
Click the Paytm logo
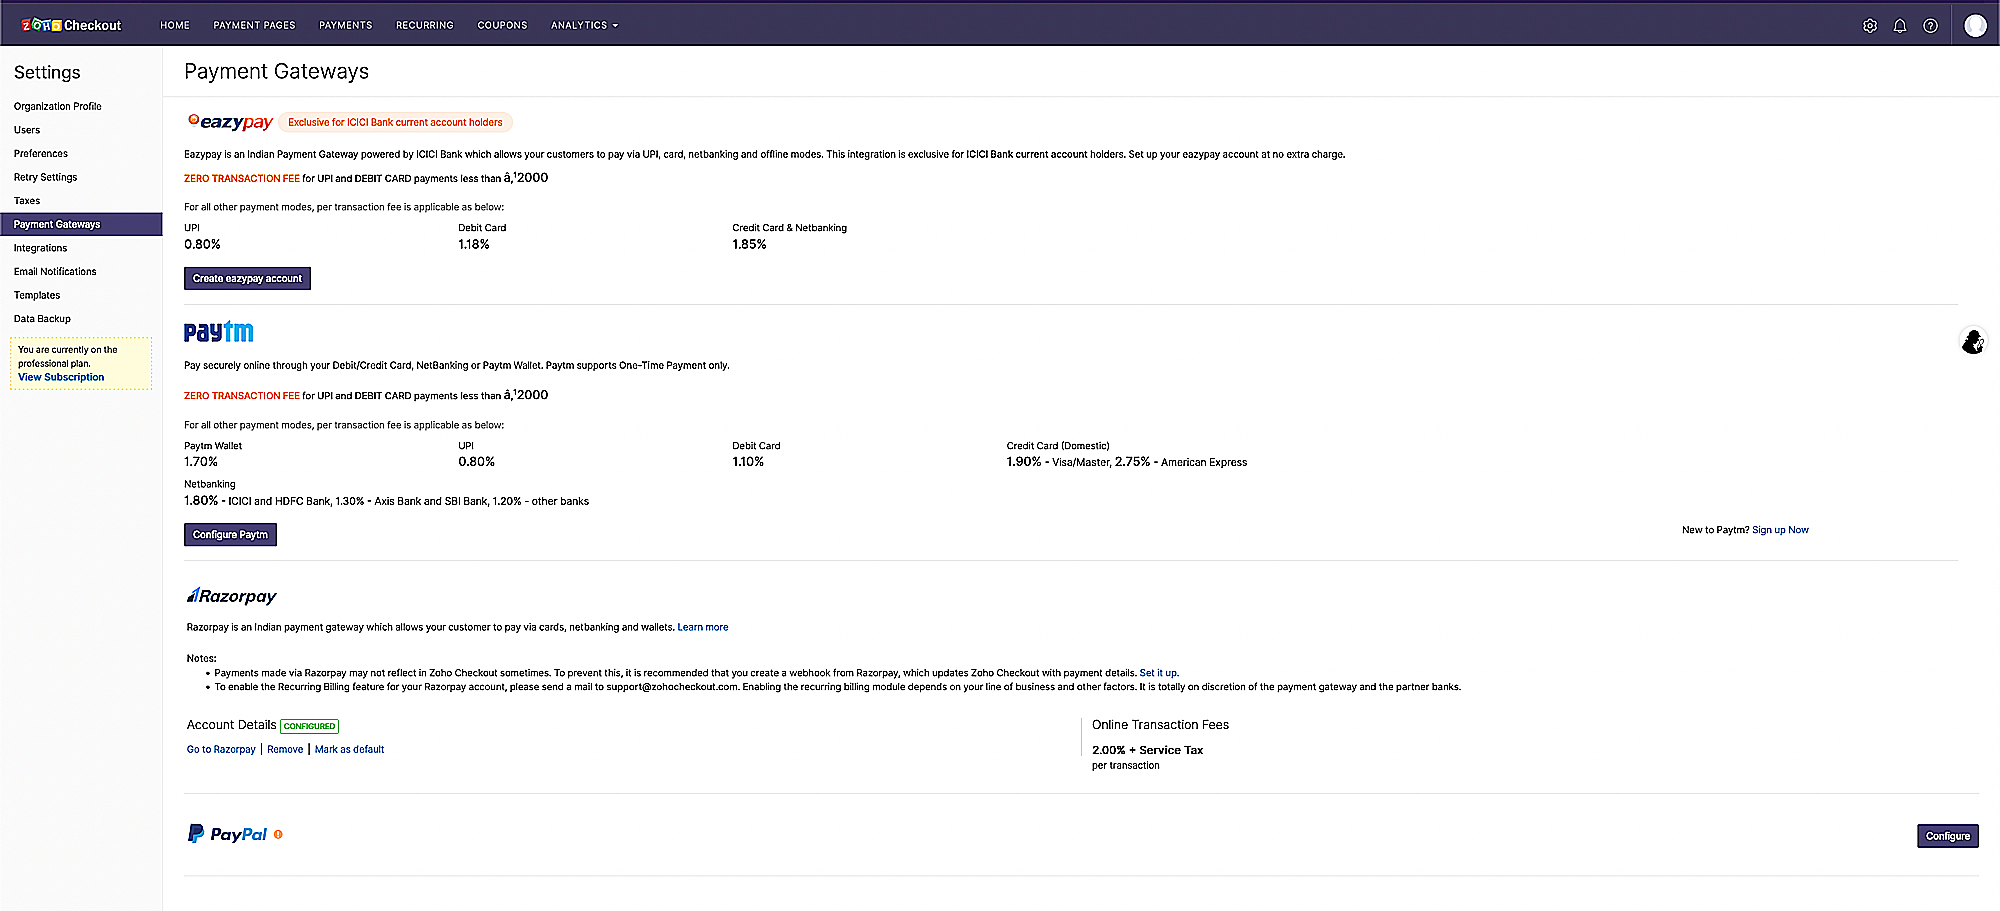(x=219, y=332)
